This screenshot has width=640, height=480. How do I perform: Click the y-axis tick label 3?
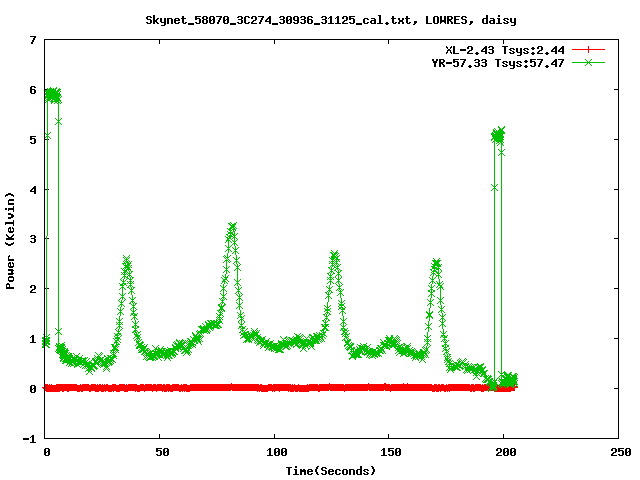[33, 239]
